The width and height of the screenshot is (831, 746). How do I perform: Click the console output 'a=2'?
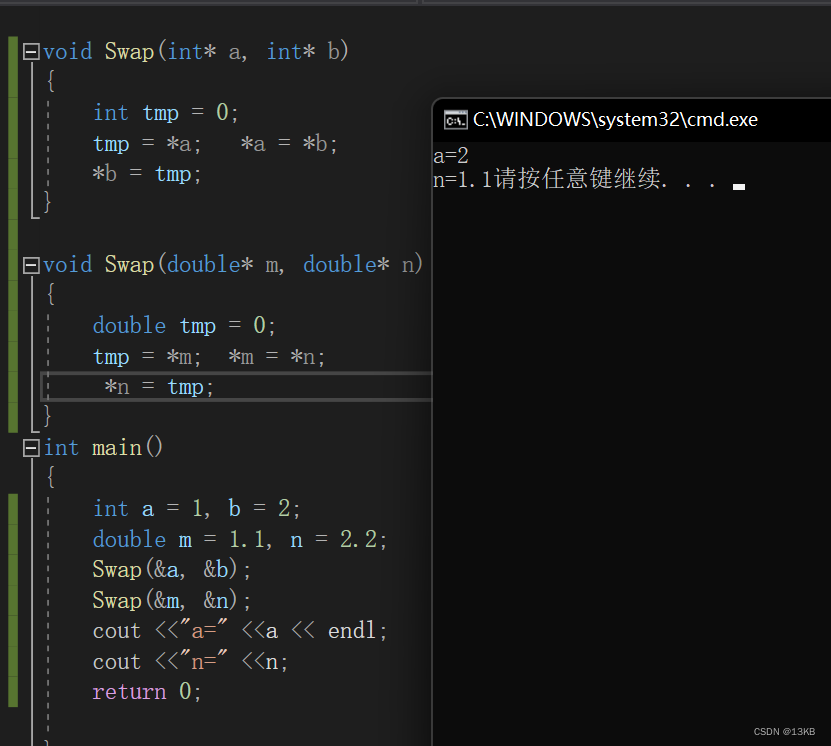451,156
